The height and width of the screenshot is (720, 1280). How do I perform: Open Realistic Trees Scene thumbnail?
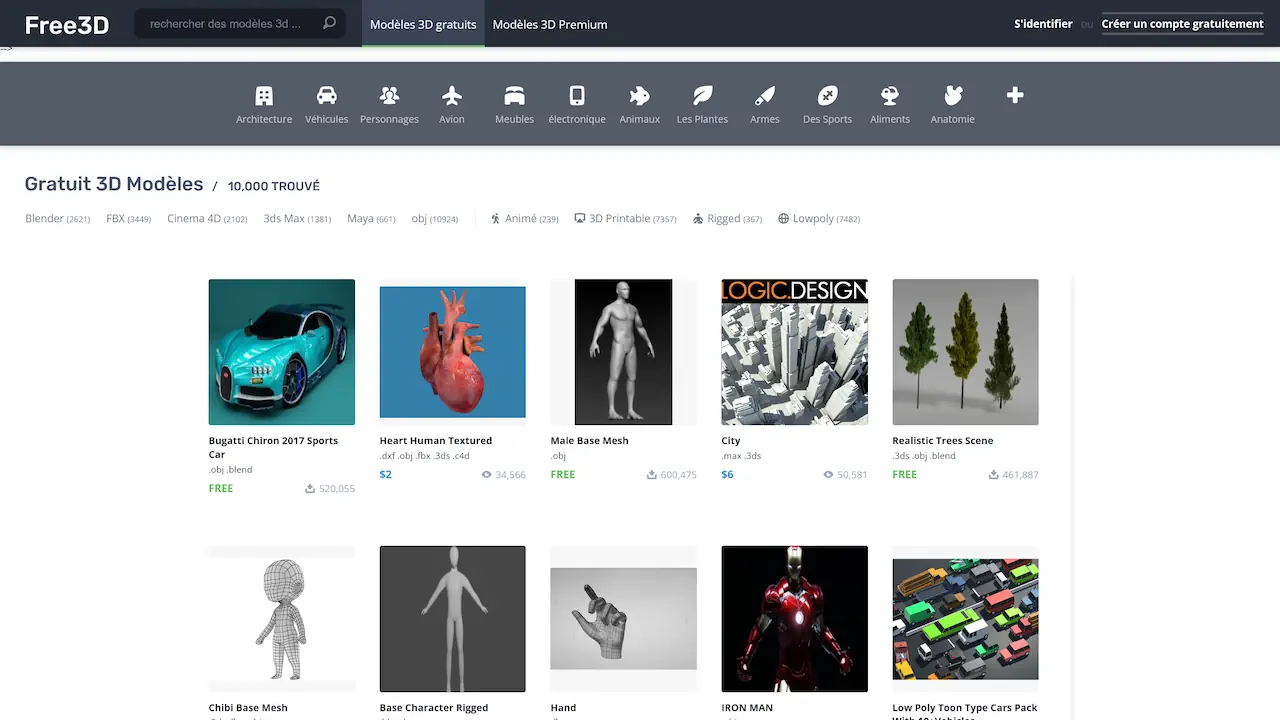[965, 352]
